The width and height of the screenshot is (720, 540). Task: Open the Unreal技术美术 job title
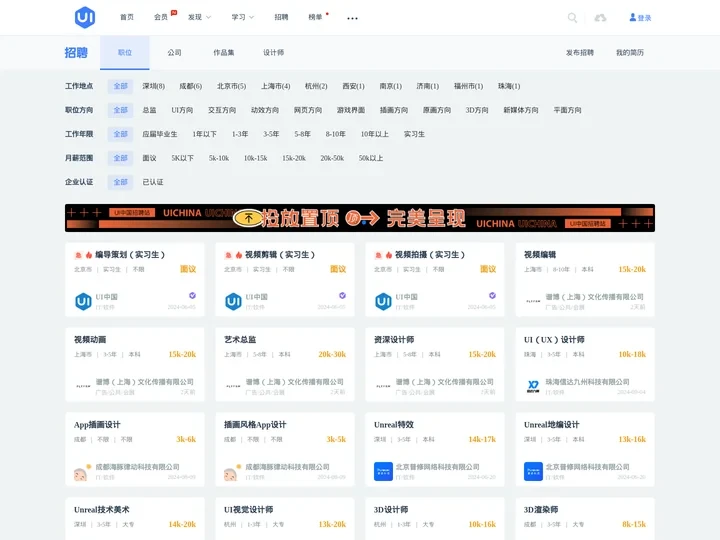pos(101,510)
